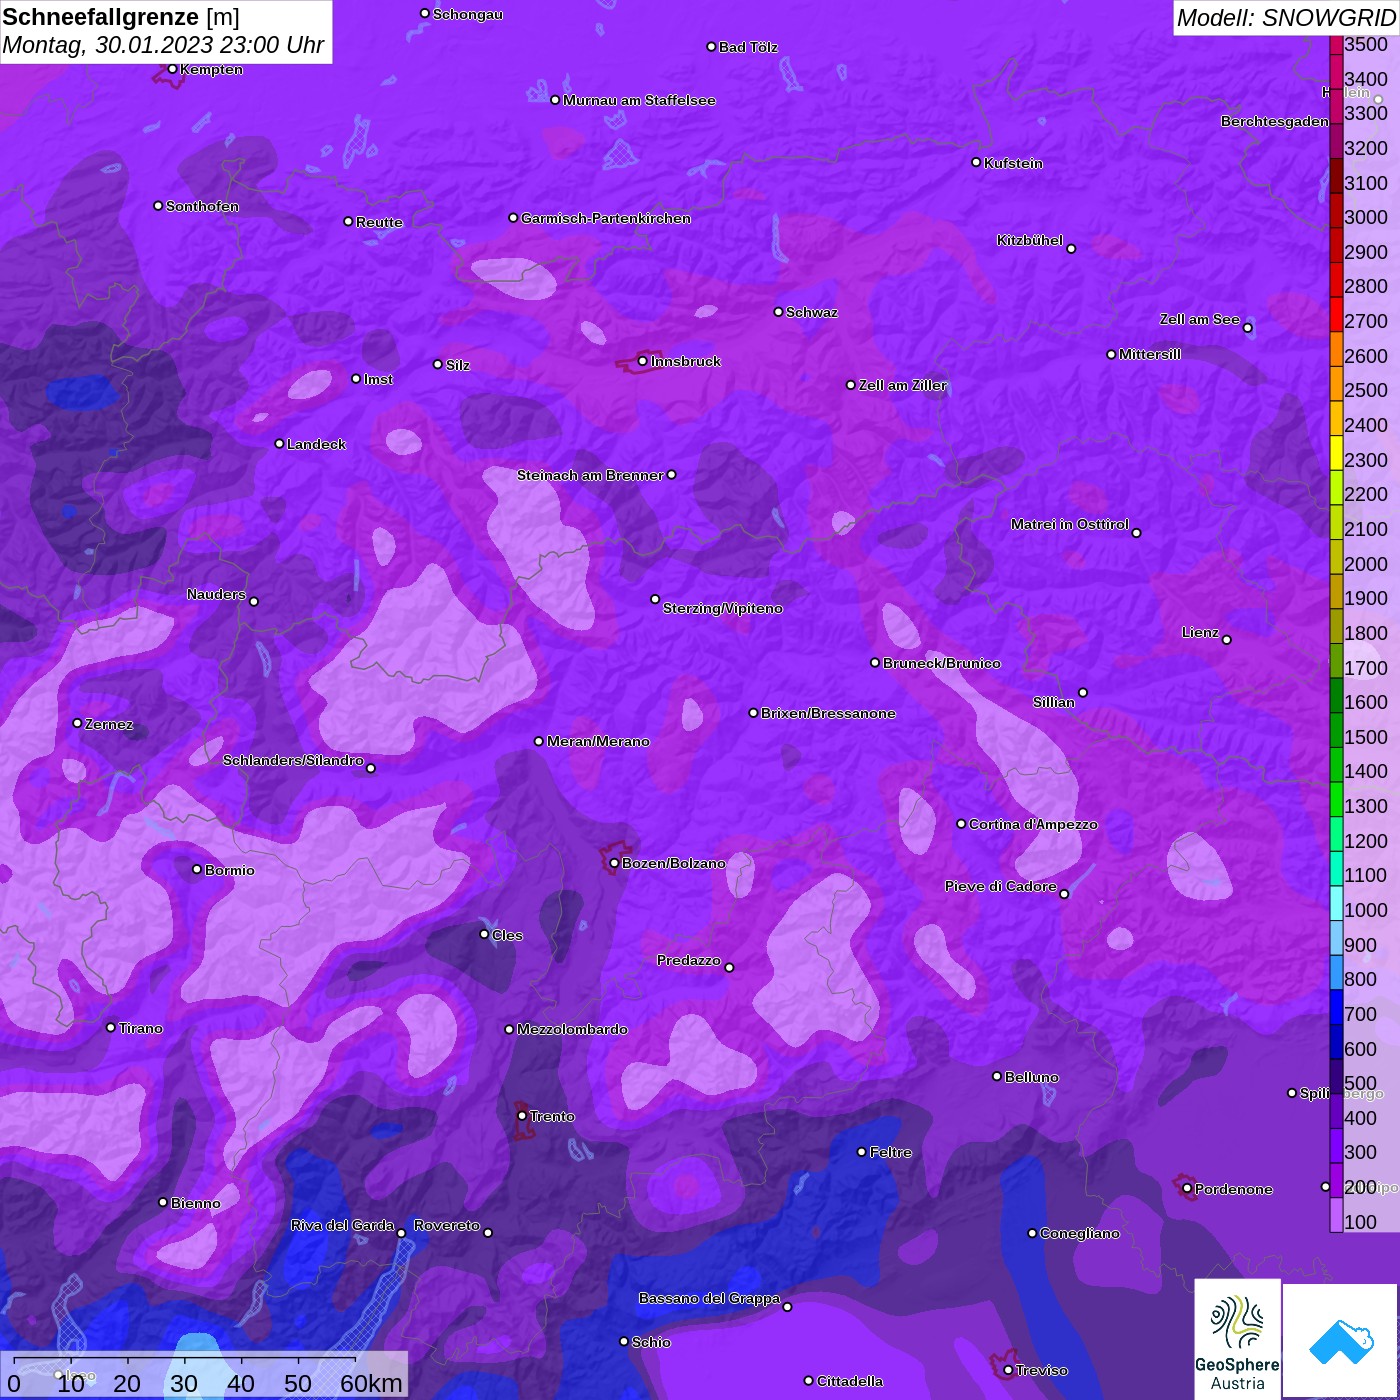
Task: Click the blue cloud logo icon
Action: (x=1341, y=1341)
